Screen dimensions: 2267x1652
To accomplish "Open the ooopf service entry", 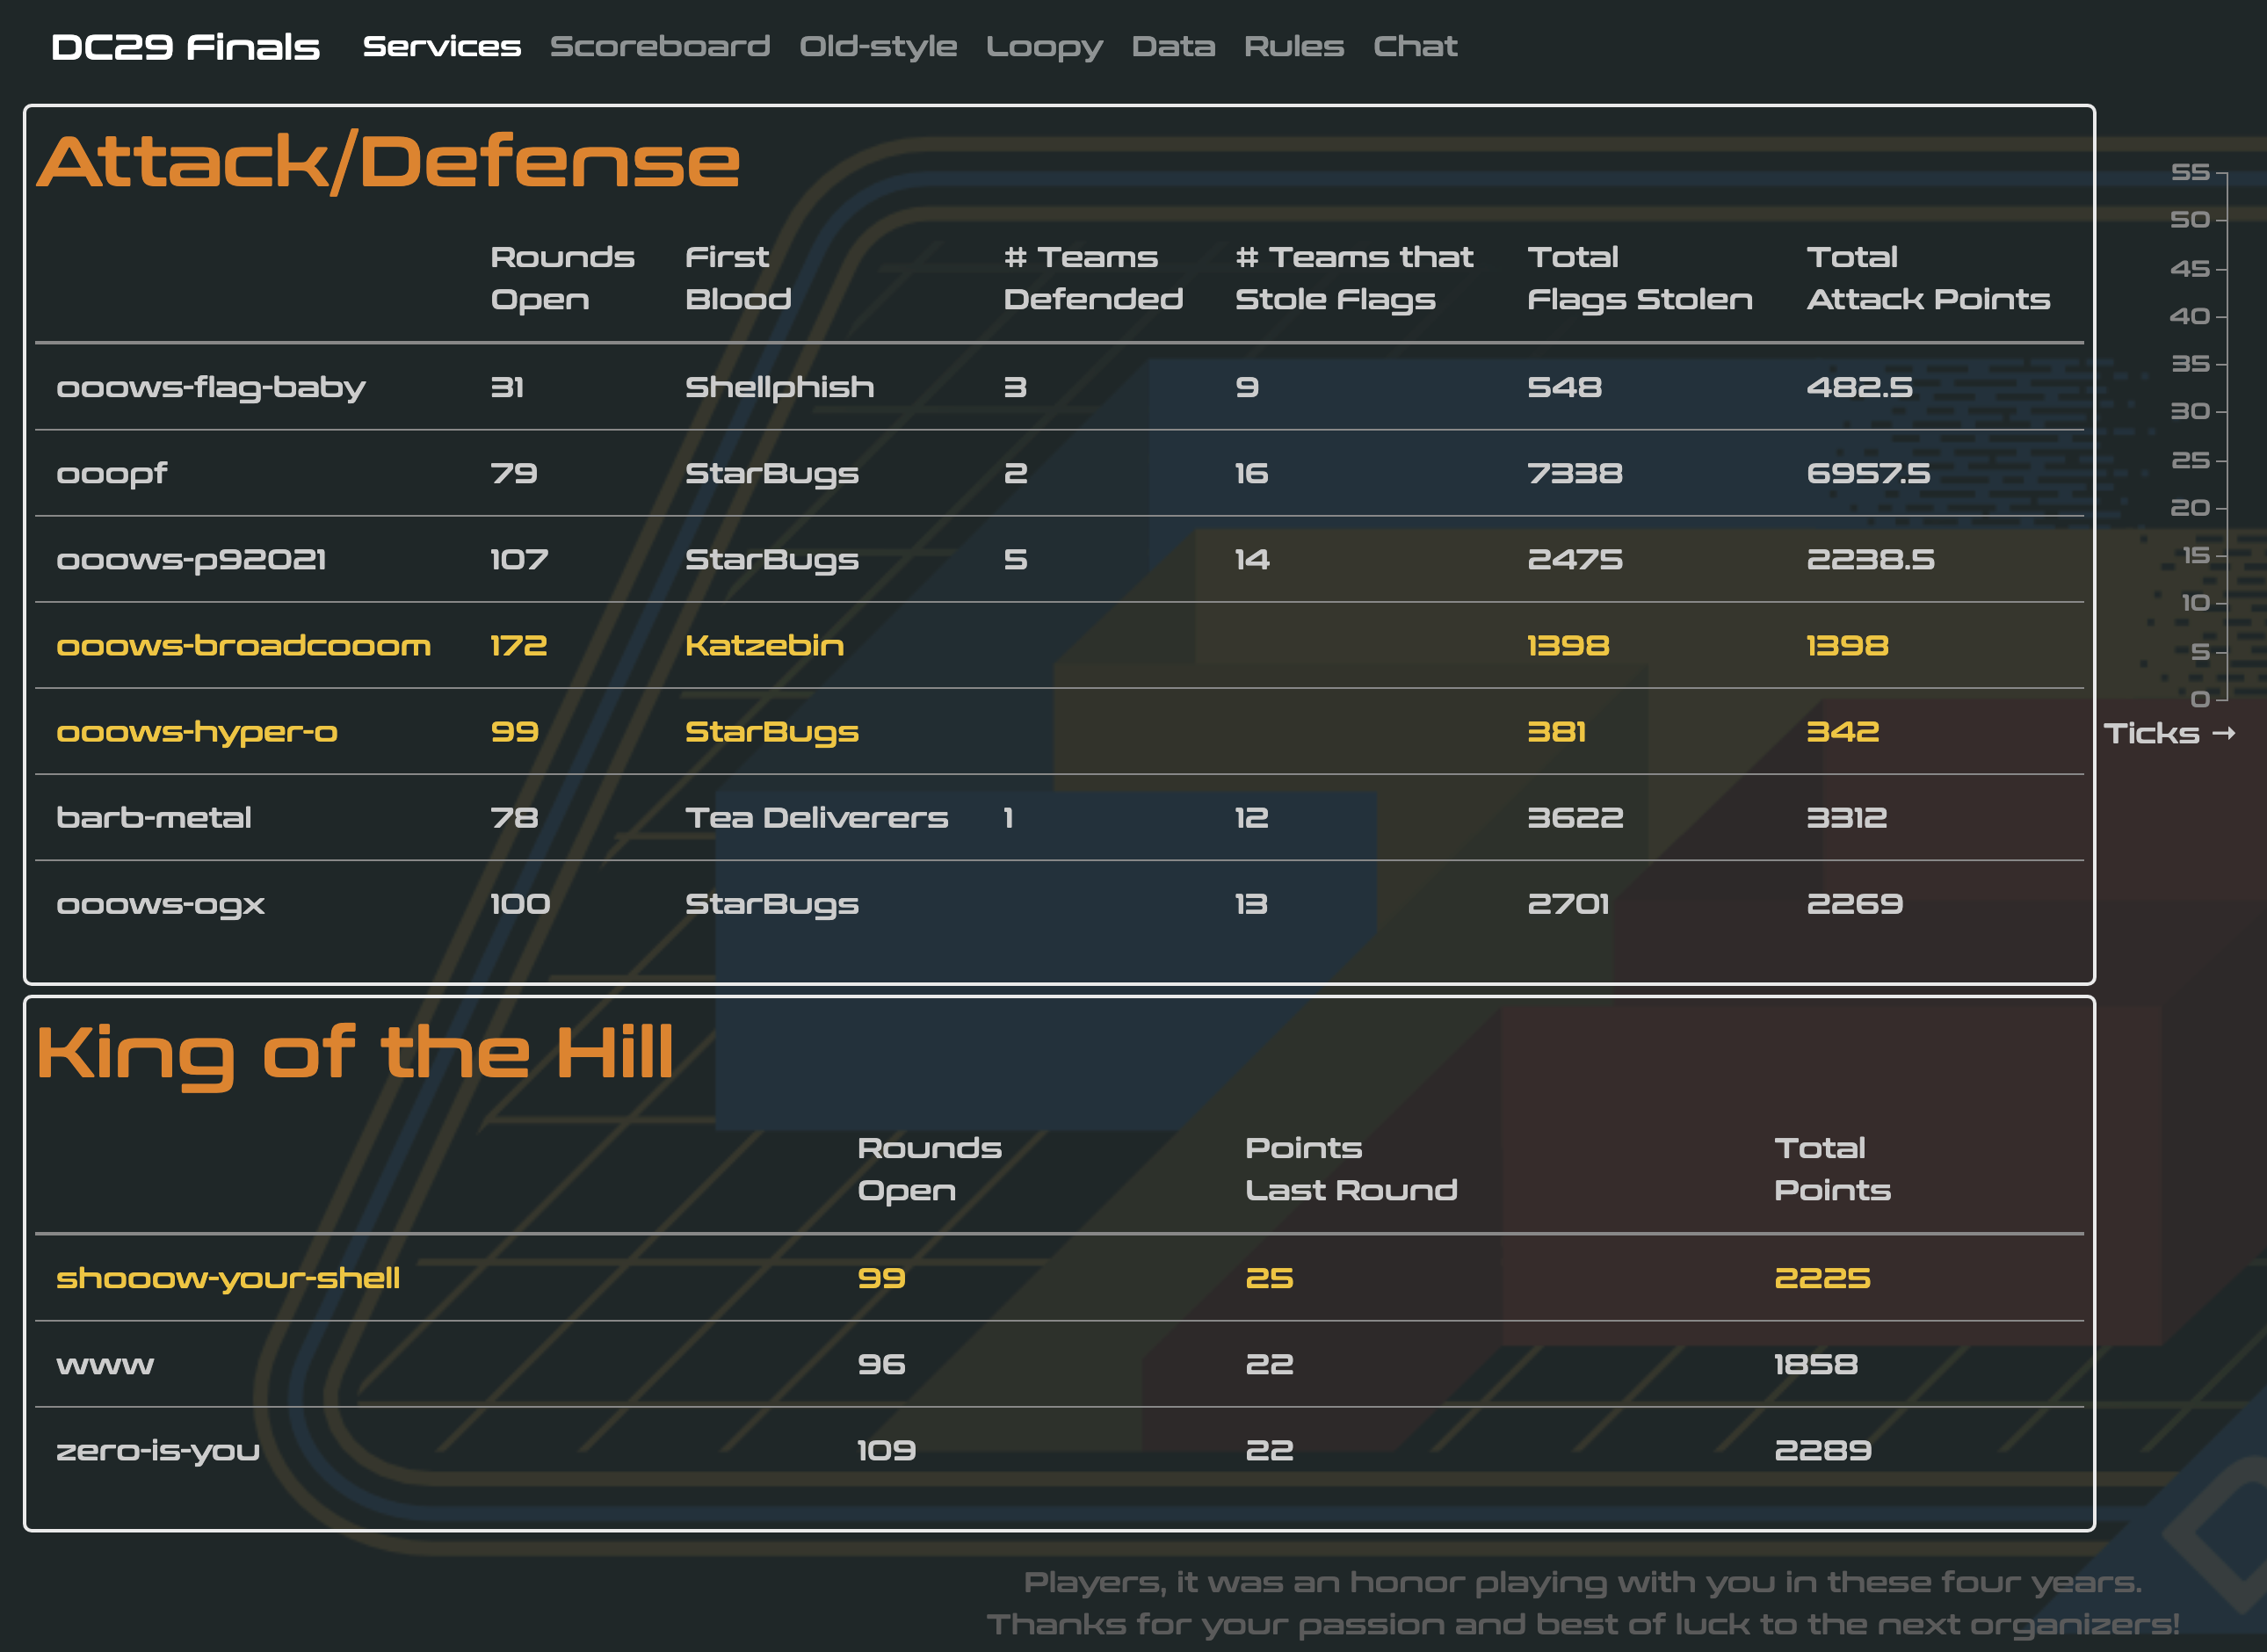I will 112,473.
